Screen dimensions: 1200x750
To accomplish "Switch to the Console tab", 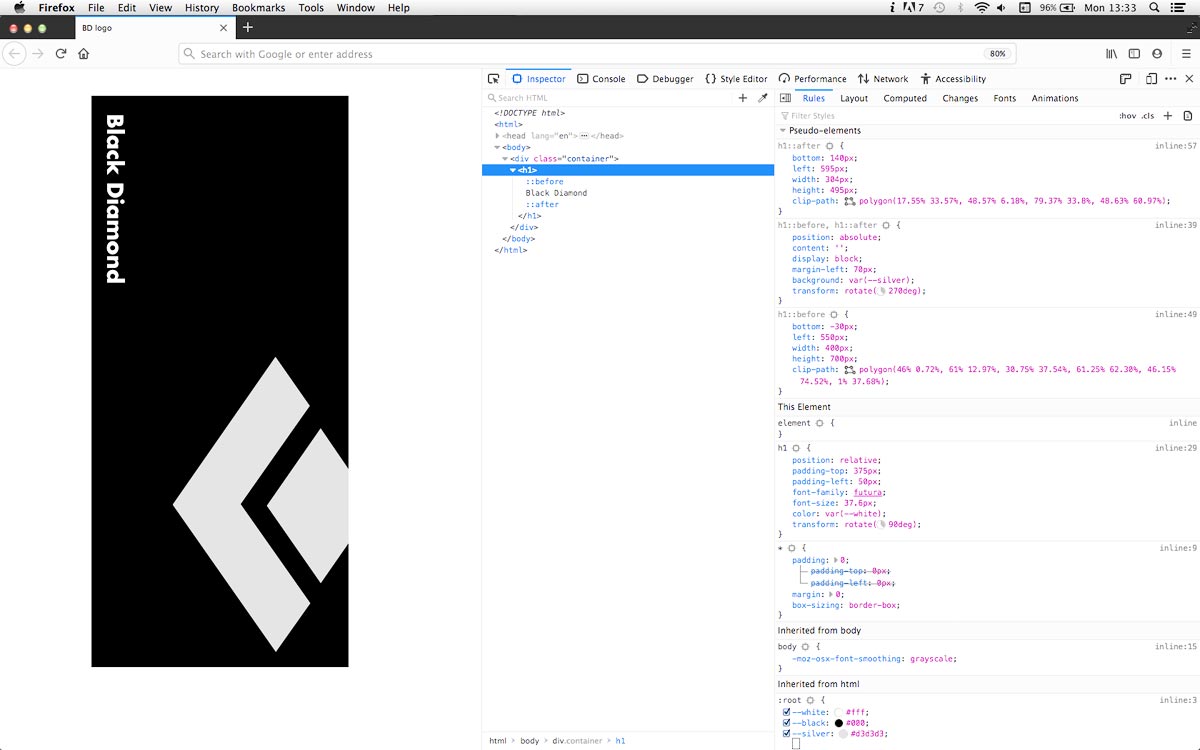I will tap(601, 79).
